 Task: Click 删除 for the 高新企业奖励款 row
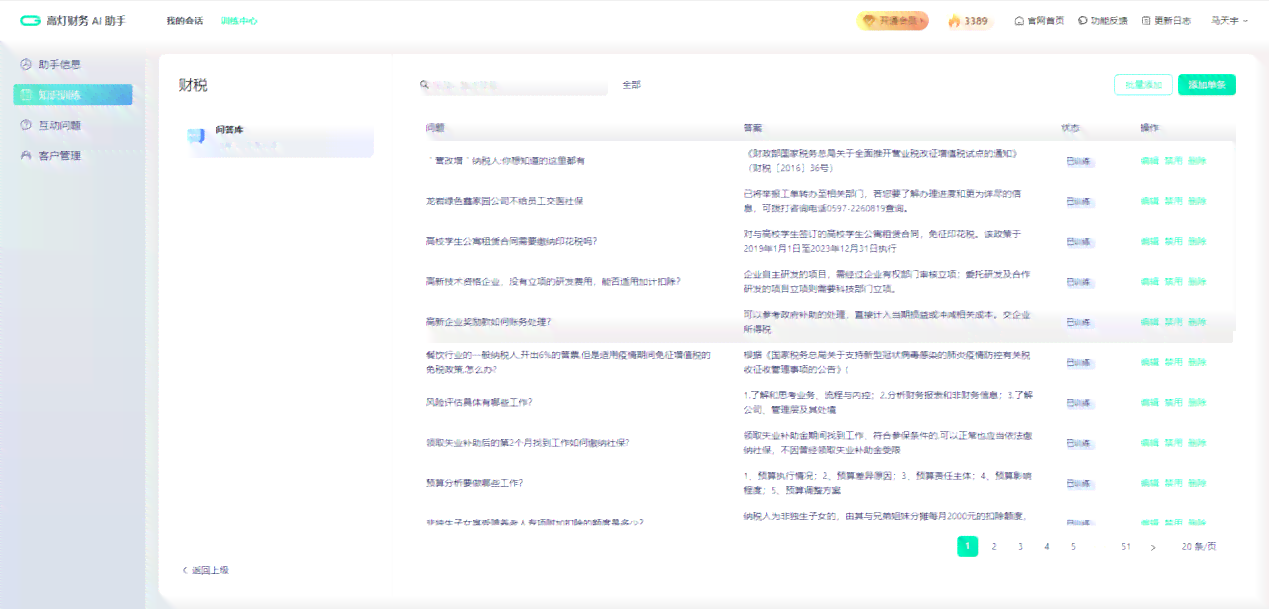[1197, 322]
